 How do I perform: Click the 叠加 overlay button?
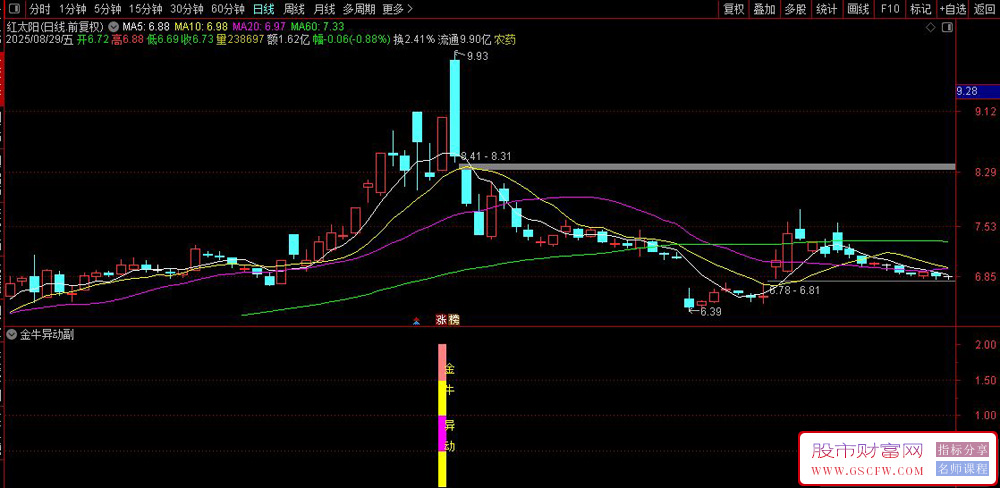pyautogui.click(x=764, y=9)
